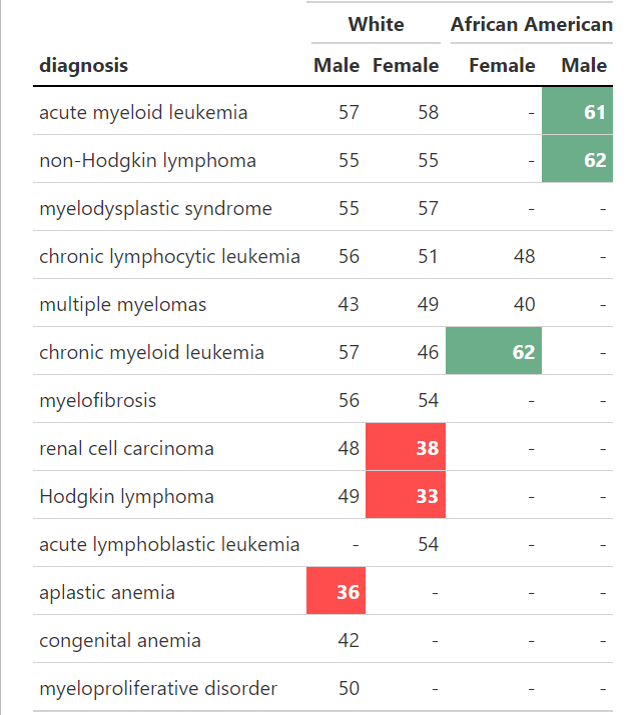Viewport: 639px width, 715px height.
Task: Select the acute lymphoblastic leukemia label
Action: pos(169,544)
